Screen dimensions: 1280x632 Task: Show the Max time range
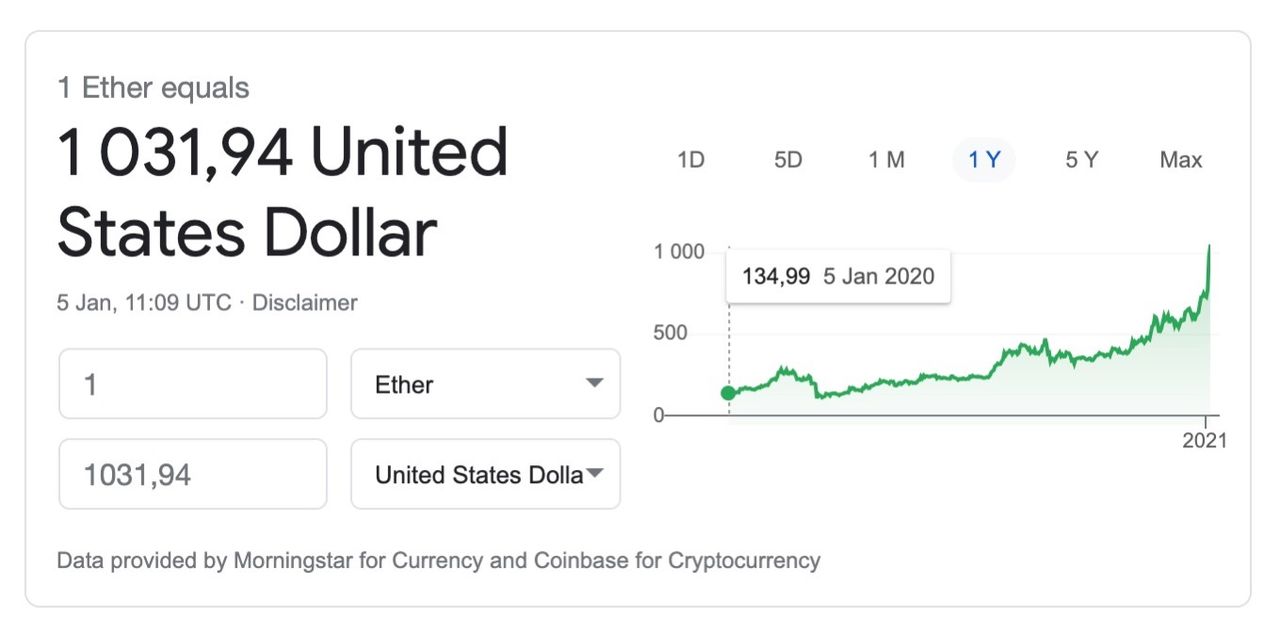pyautogui.click(x=1180, y=160)
